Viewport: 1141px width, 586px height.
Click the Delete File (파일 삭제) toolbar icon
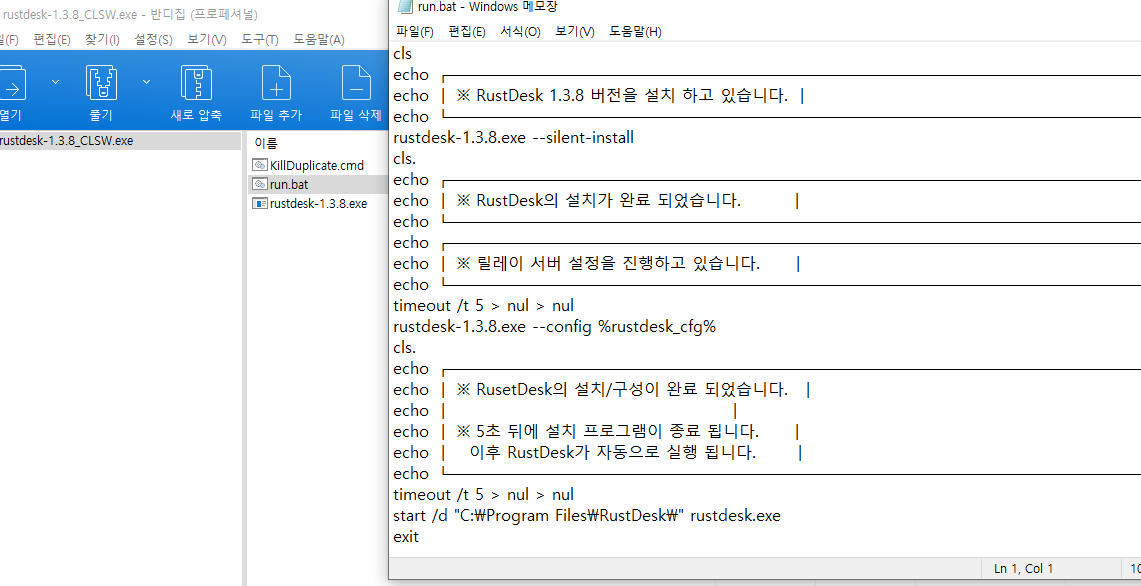(x=356, y=83)
